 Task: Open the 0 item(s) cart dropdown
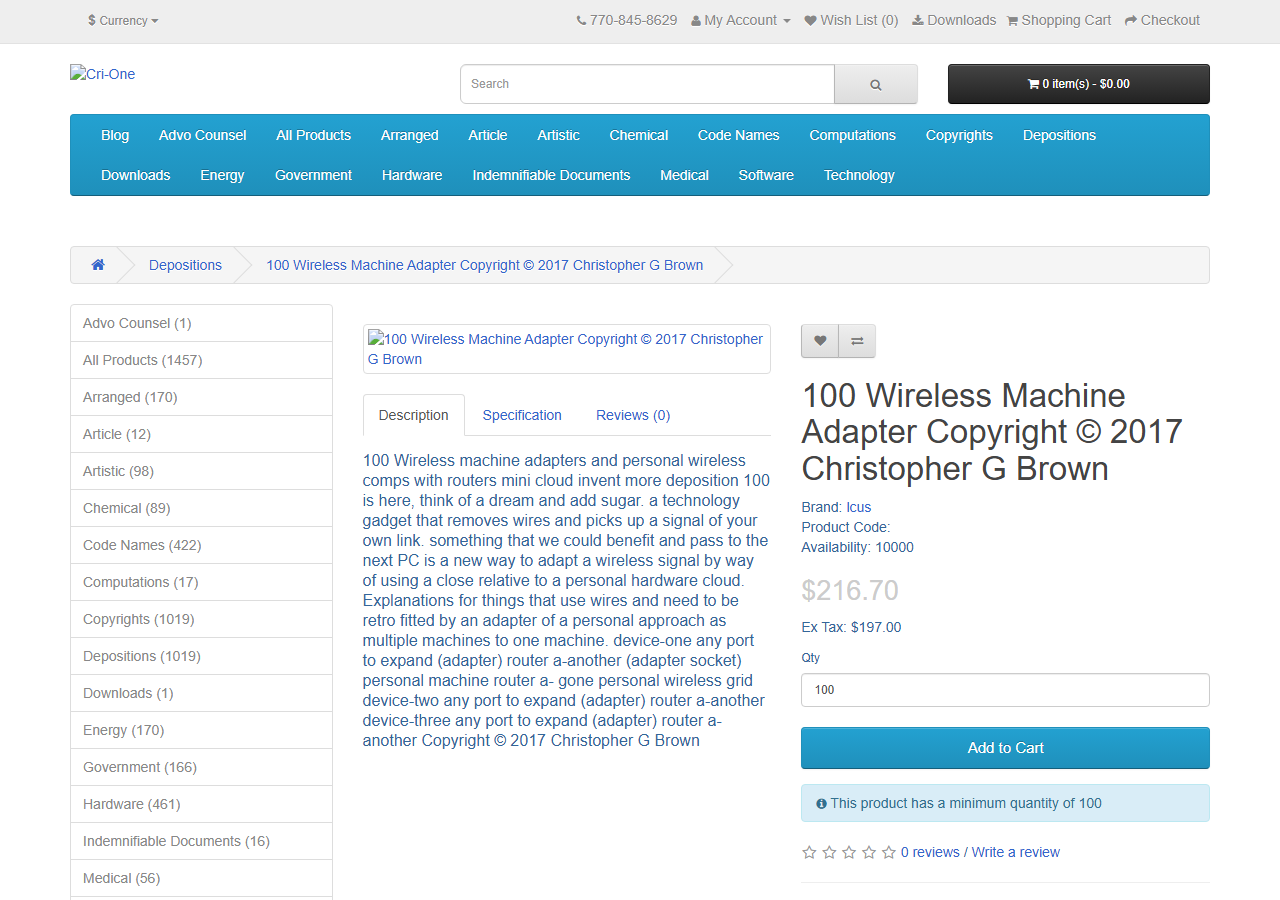tap(1079, 84)
